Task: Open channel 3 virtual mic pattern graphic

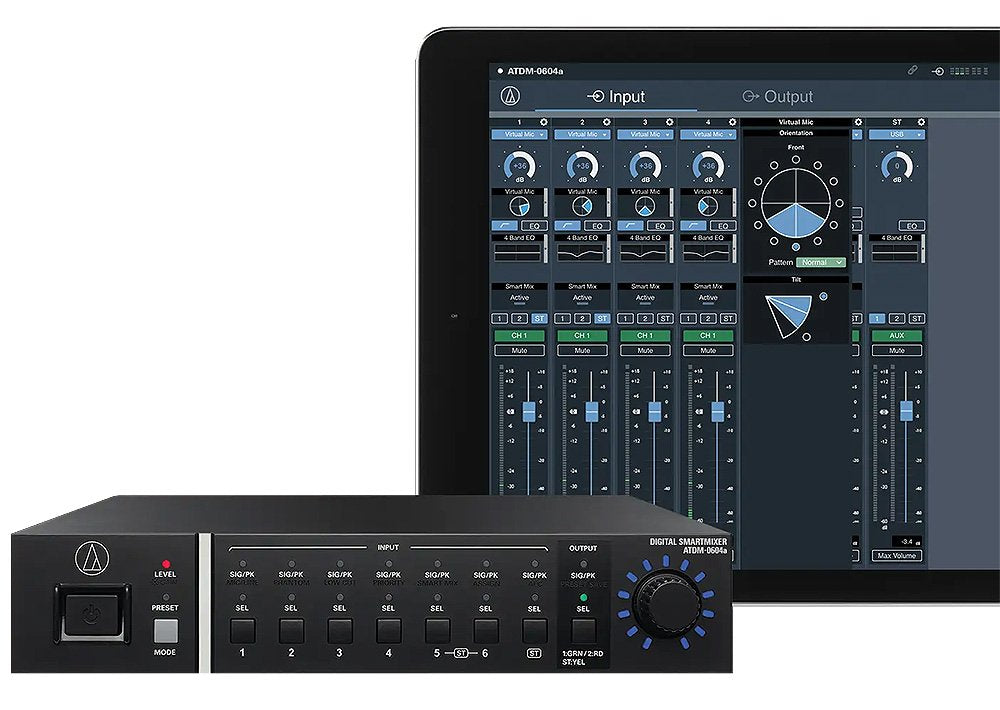Action: click(645, 206)
